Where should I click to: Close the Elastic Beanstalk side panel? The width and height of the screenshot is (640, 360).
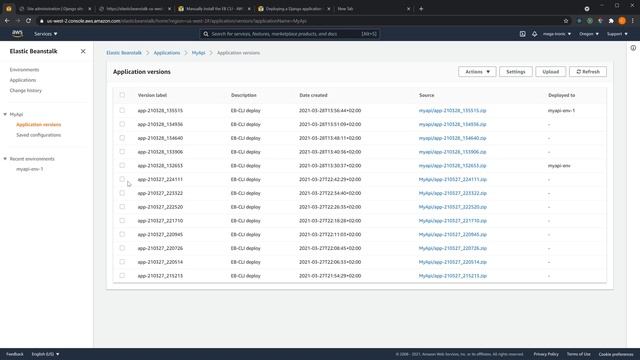(83, 51)
